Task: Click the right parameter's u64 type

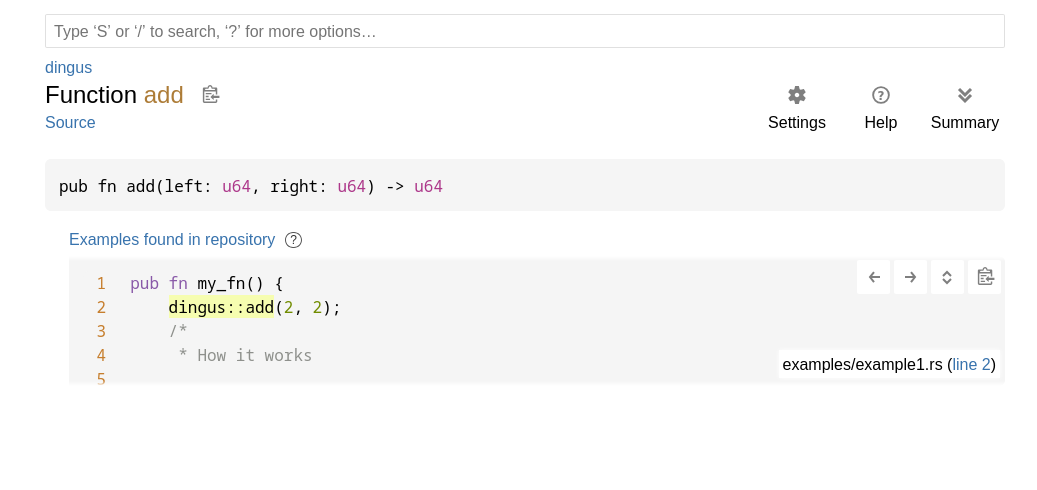Action: click(351, 186)
